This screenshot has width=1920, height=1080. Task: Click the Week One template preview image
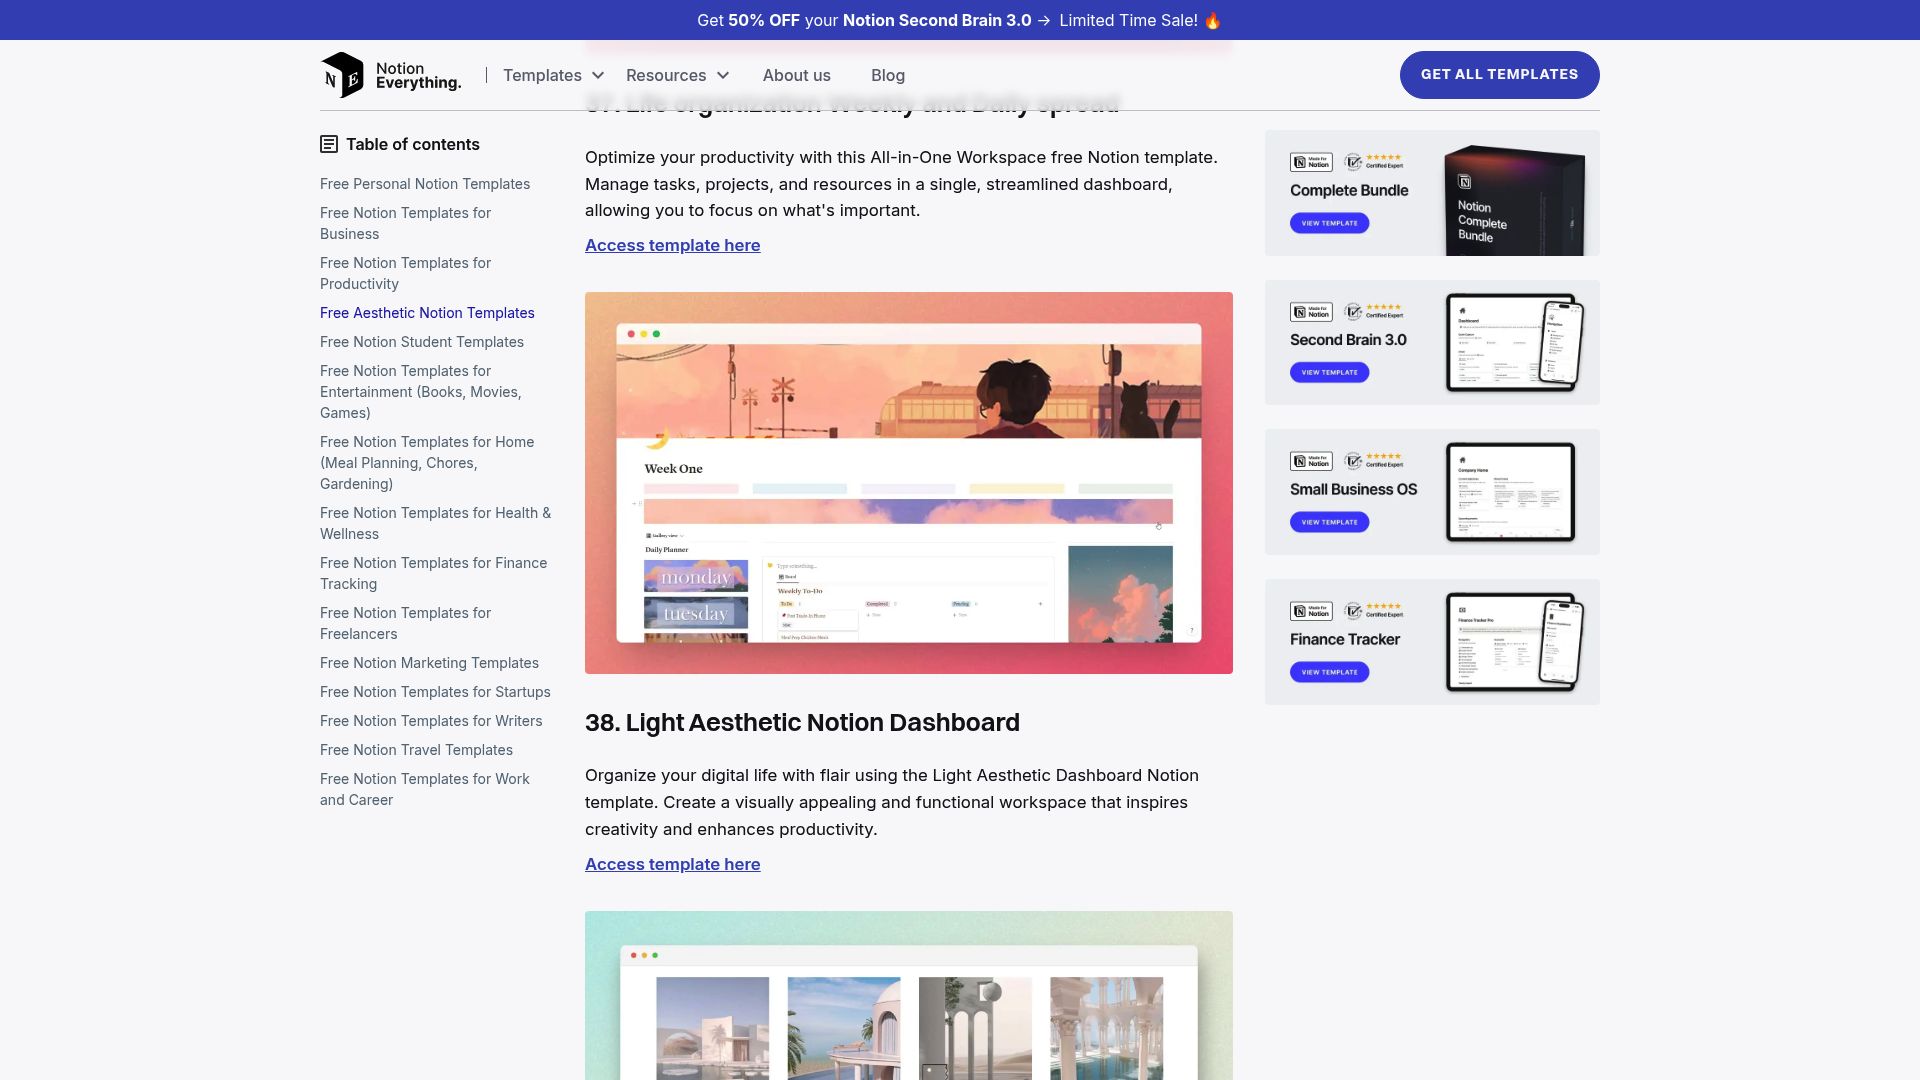tap(909, 483)
